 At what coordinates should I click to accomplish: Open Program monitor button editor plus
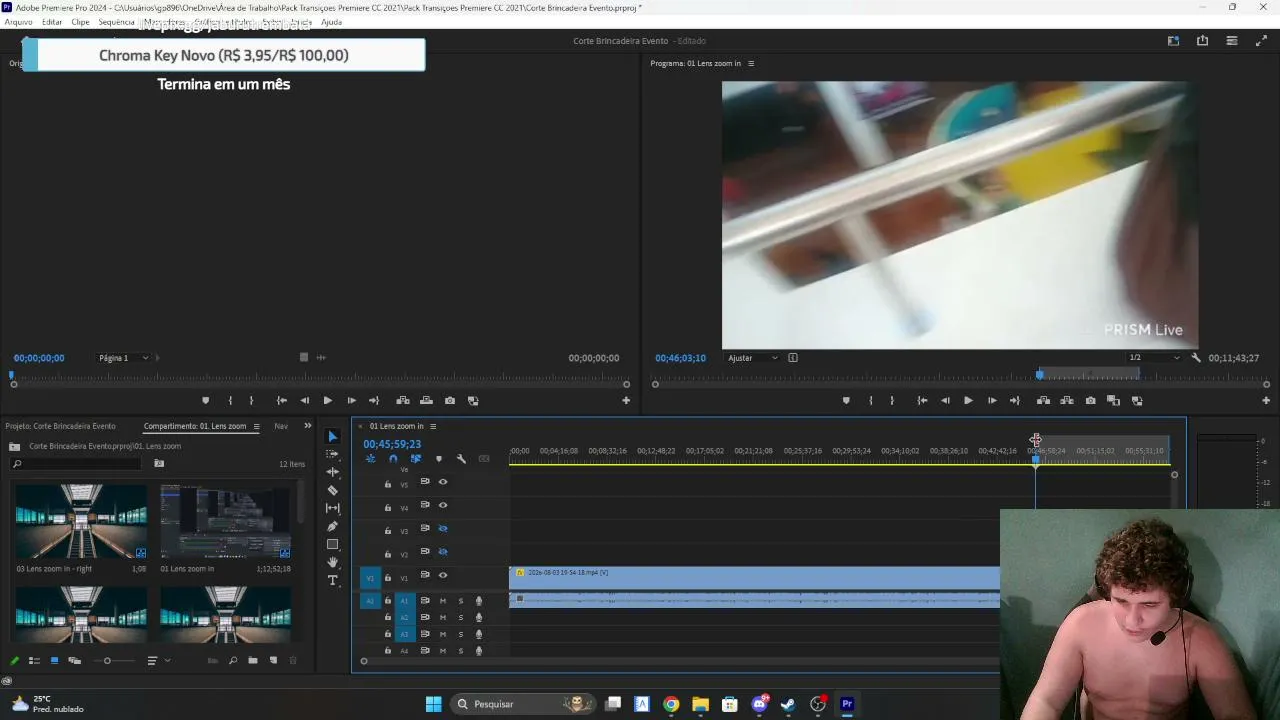tap(1266, 401)
